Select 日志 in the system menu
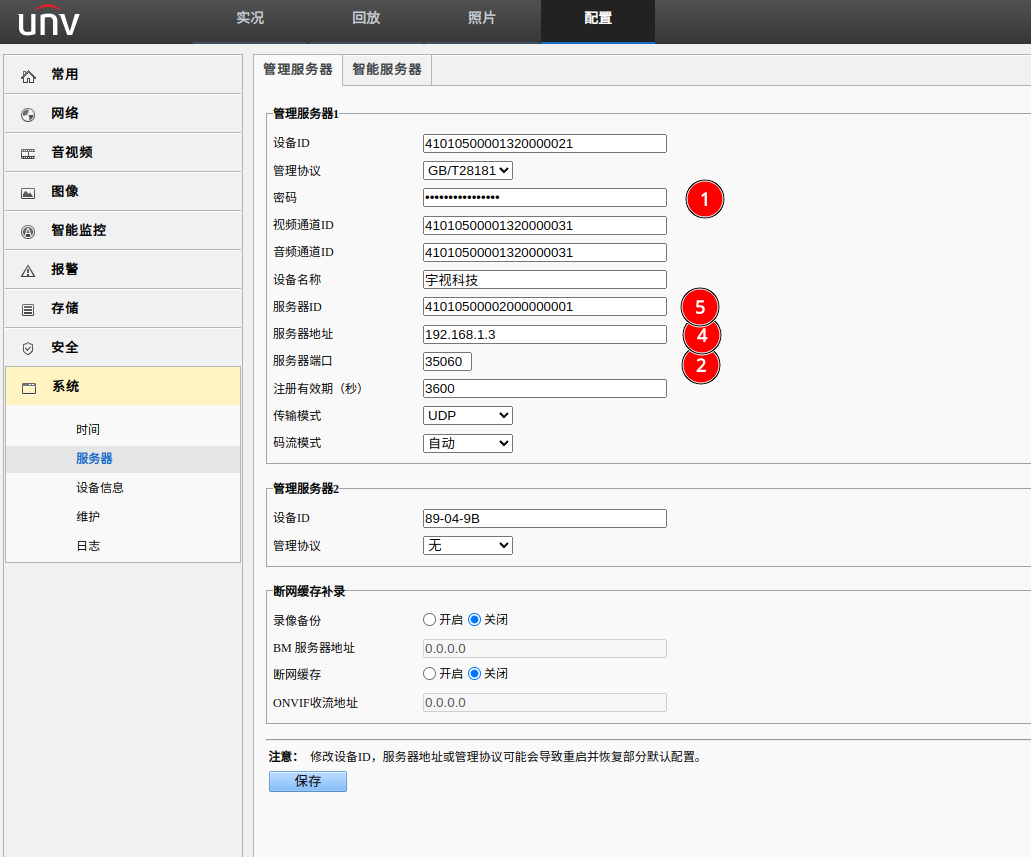Screen dimensions: 1031x857 point(90,545)
